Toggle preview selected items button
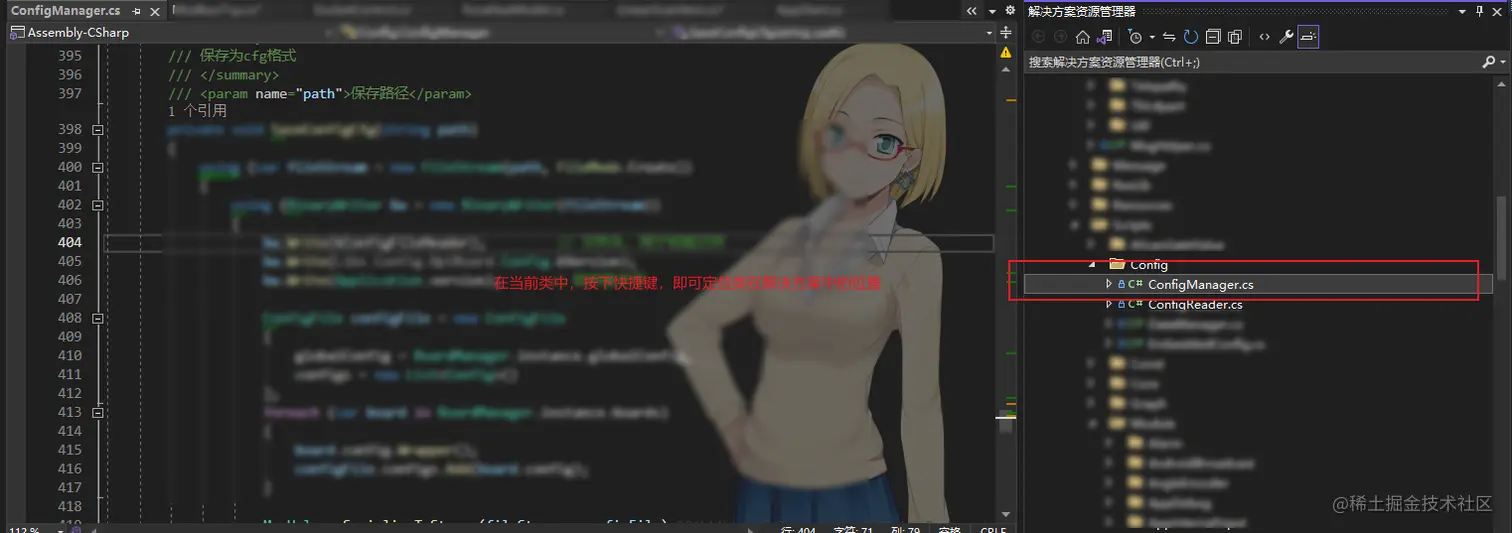 1308,37
